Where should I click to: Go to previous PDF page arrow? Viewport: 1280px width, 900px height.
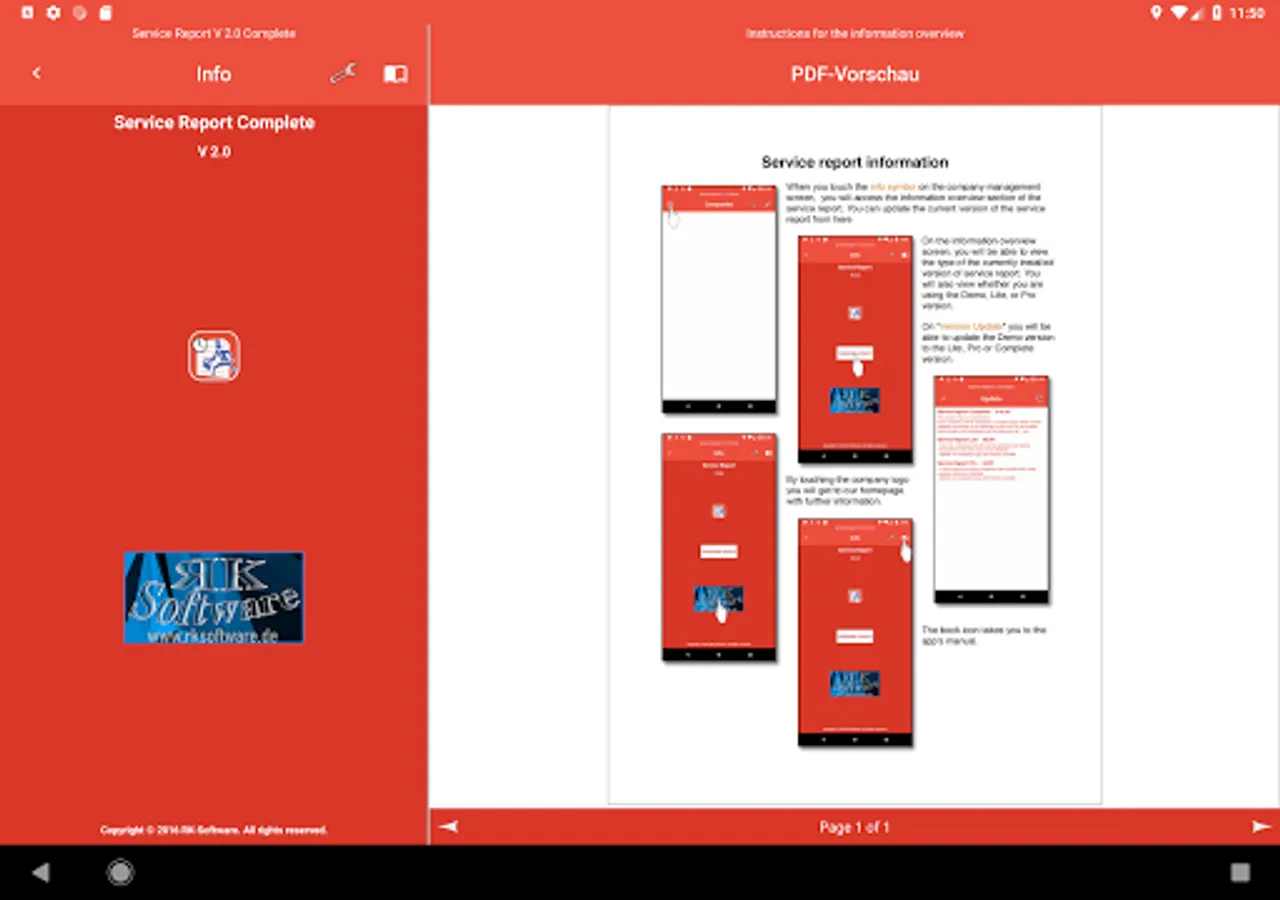point(449,827)
